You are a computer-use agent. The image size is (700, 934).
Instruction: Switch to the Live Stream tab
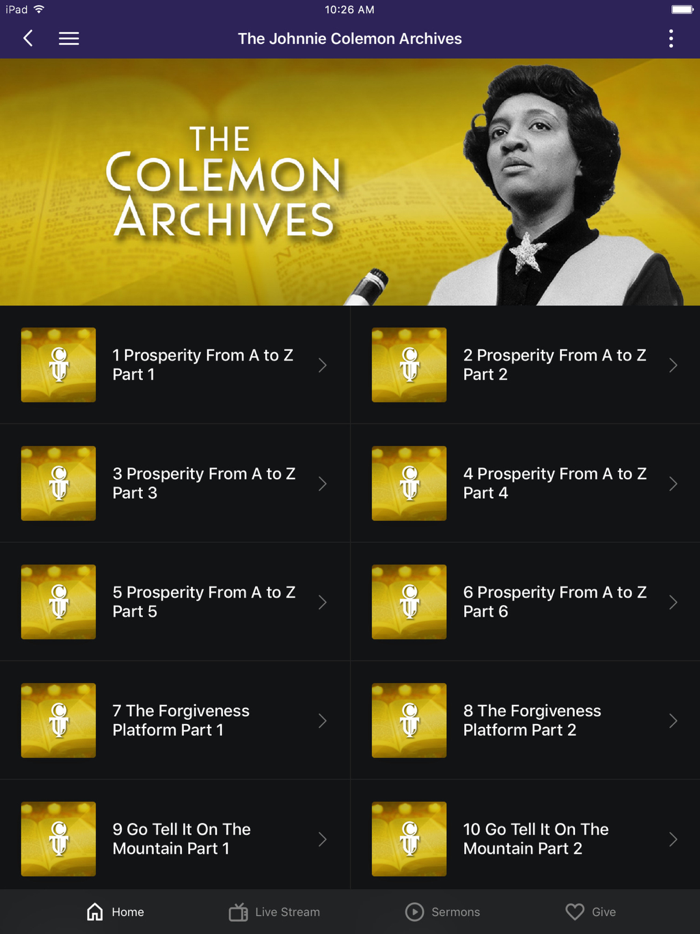(275, 912)
